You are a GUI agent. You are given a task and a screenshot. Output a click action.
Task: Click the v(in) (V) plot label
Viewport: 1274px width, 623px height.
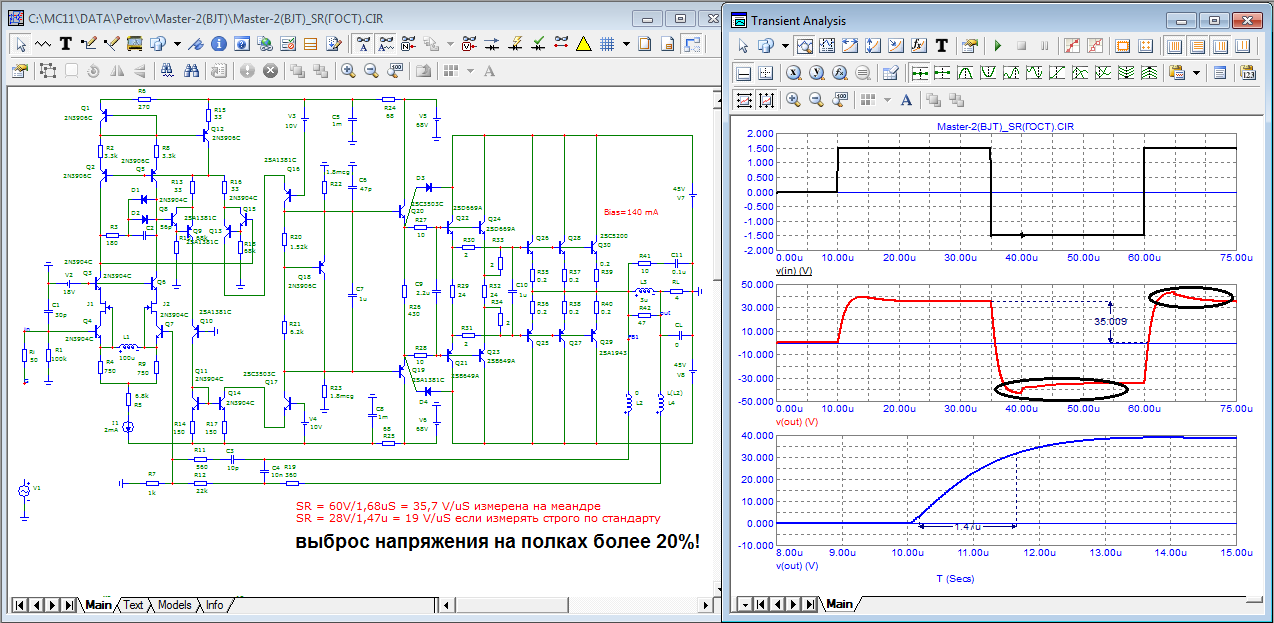click(x=794, y=271)
